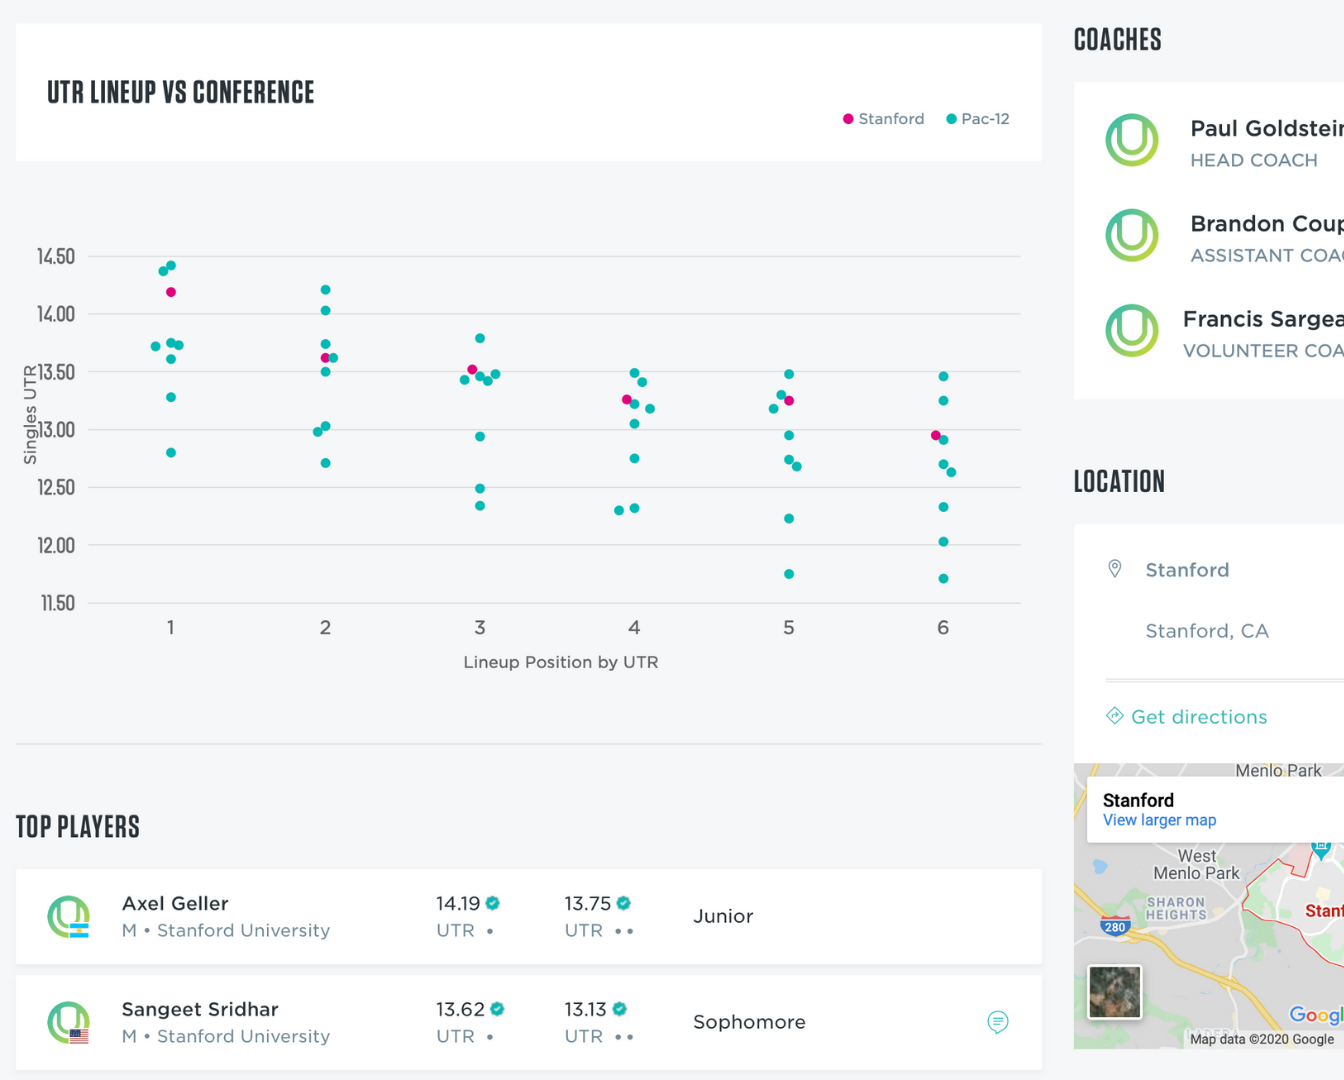
Task: Click the lowest teal point at lineup 5
Action: click(x=789, y=574)
